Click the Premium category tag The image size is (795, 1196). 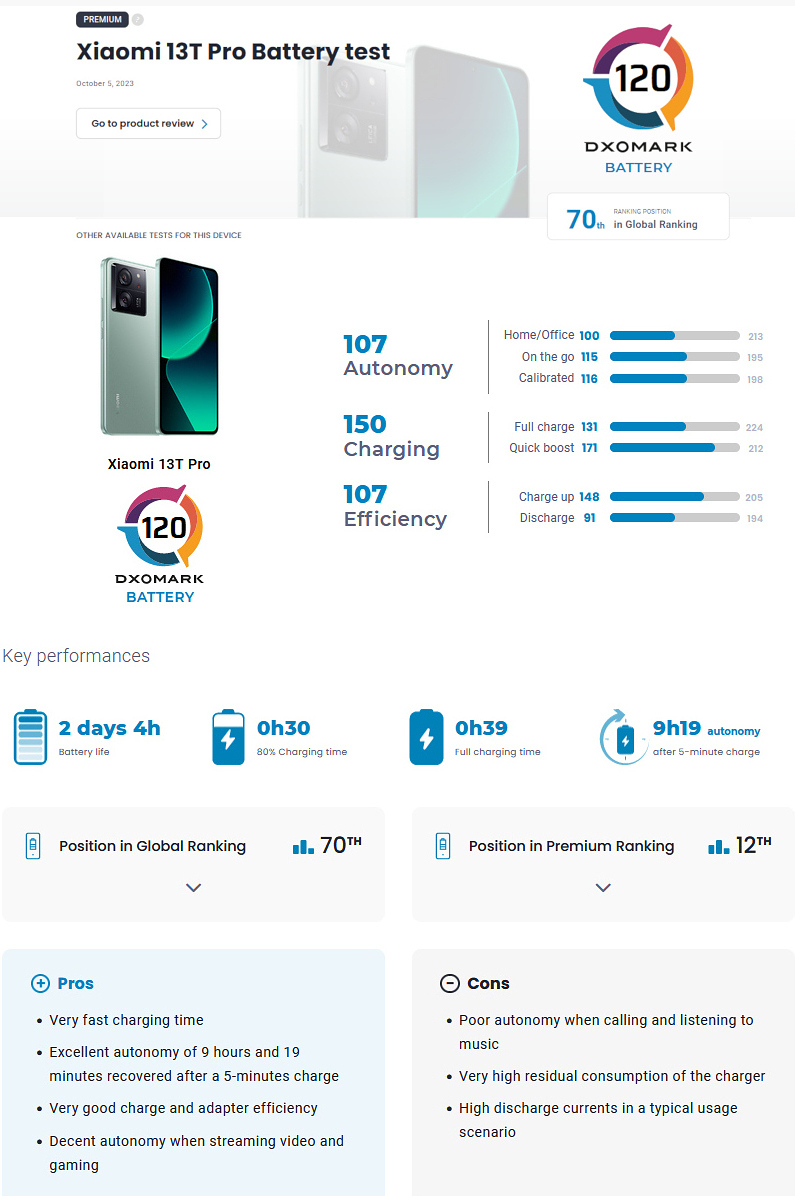coord(102,19)
